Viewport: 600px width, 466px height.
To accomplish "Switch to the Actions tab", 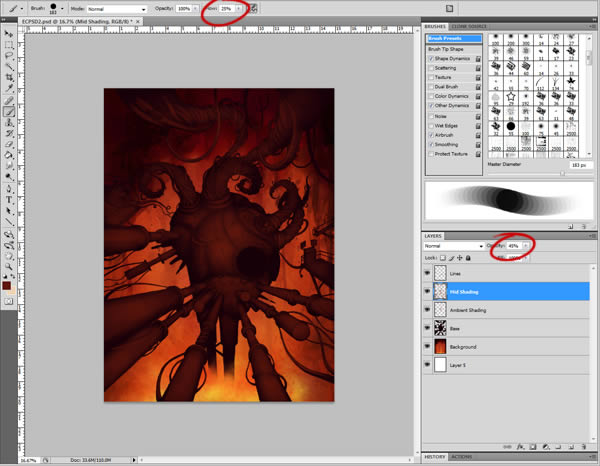I will (461, 457).
